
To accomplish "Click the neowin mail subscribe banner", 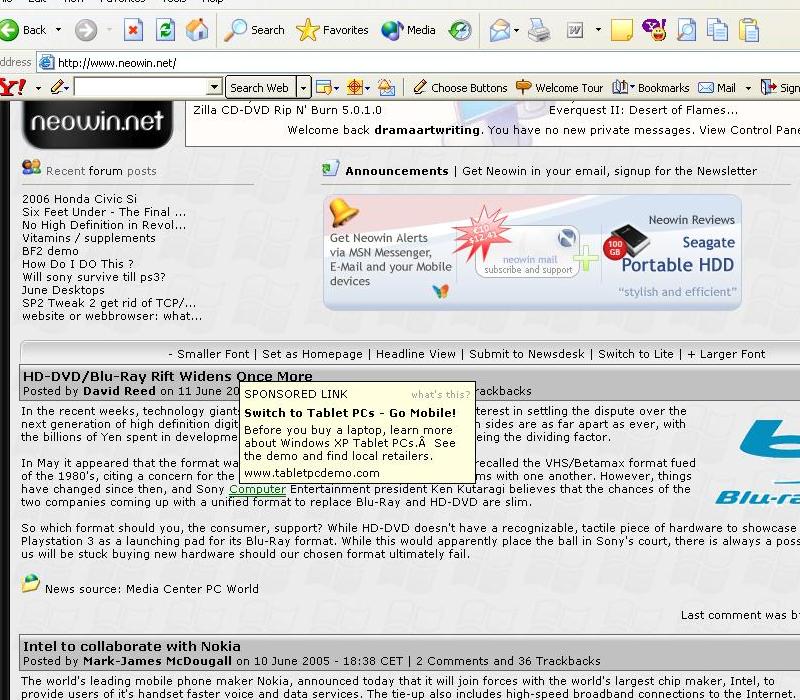I will [528, 252].
